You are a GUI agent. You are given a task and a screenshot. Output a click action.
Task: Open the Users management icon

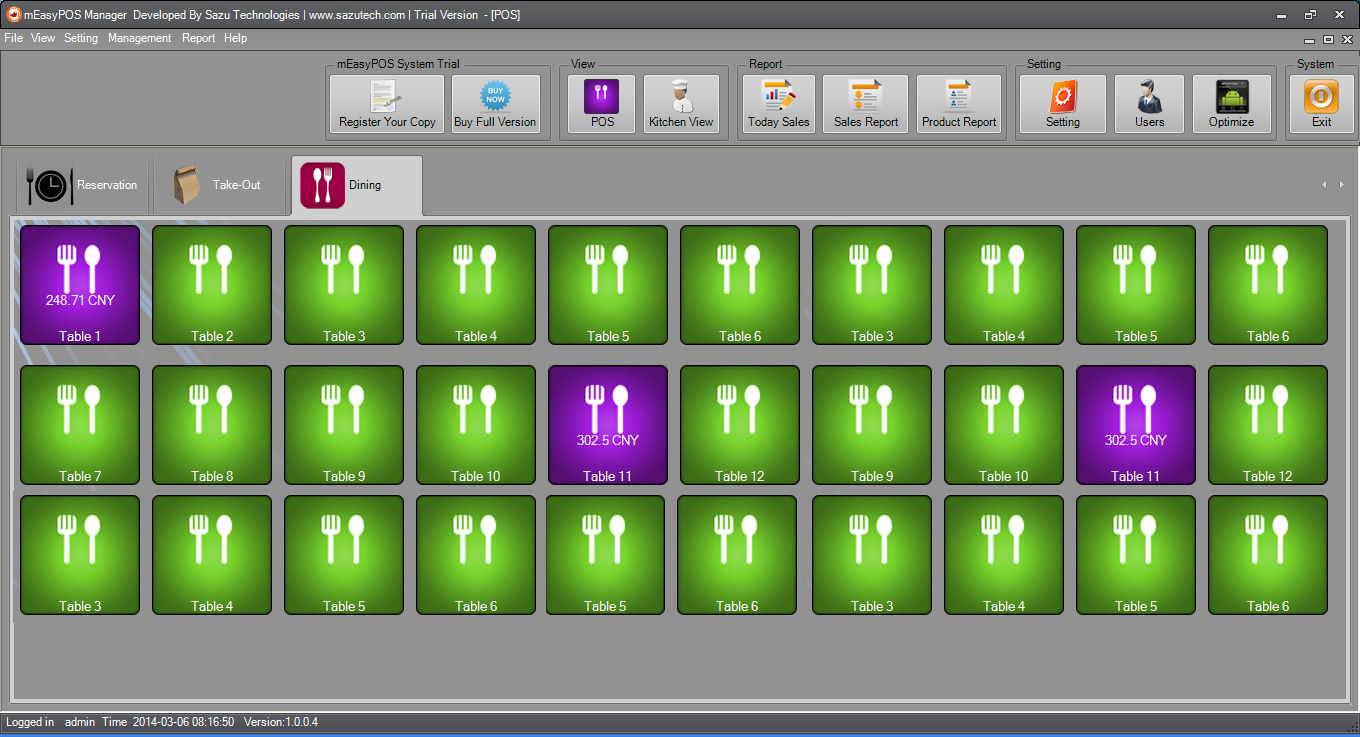click(x=1149, y=104)
